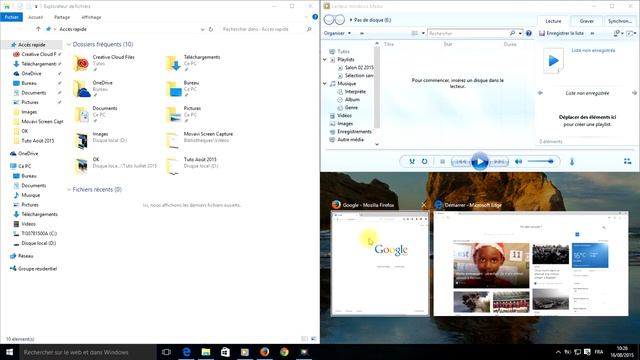Go up one folder level in Explorer
The height and width of the screenshot is (360, 640).
(38, 29)
